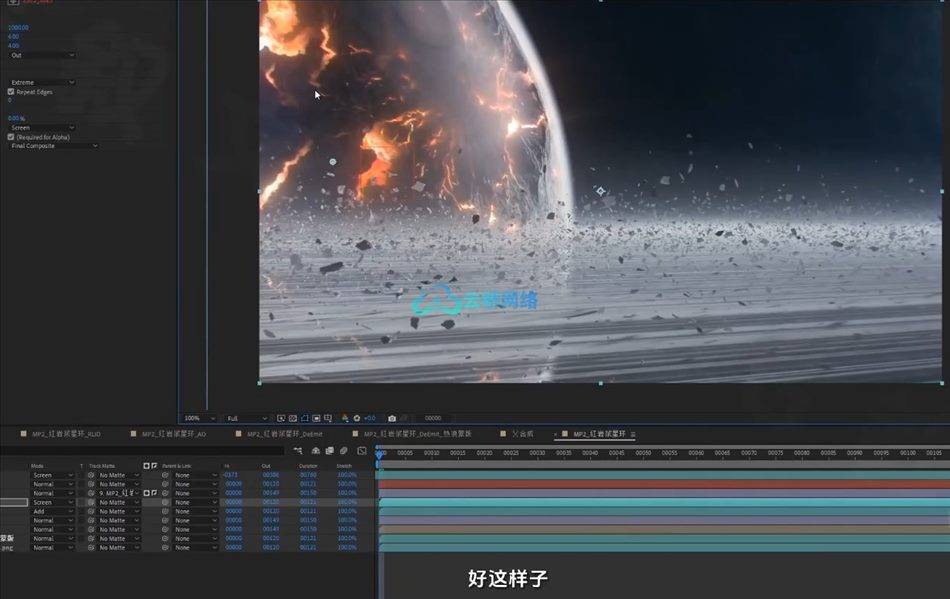Switch to the MP2_红岩浆星环_DeEmit_热浪蒙版 tab
The image size is (950, 599).
click(x=417, y=434)
